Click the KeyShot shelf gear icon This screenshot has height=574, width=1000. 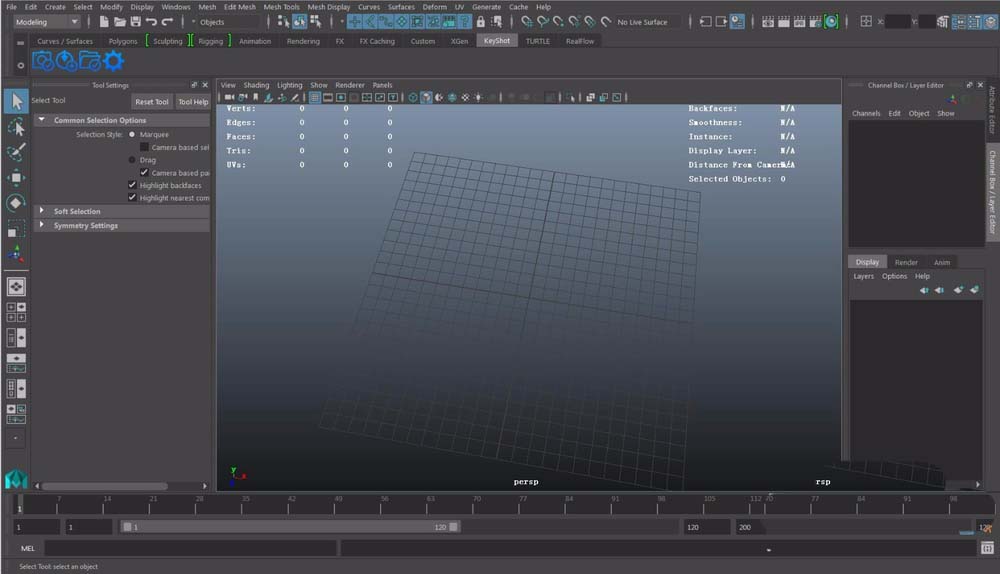[114, 62]
